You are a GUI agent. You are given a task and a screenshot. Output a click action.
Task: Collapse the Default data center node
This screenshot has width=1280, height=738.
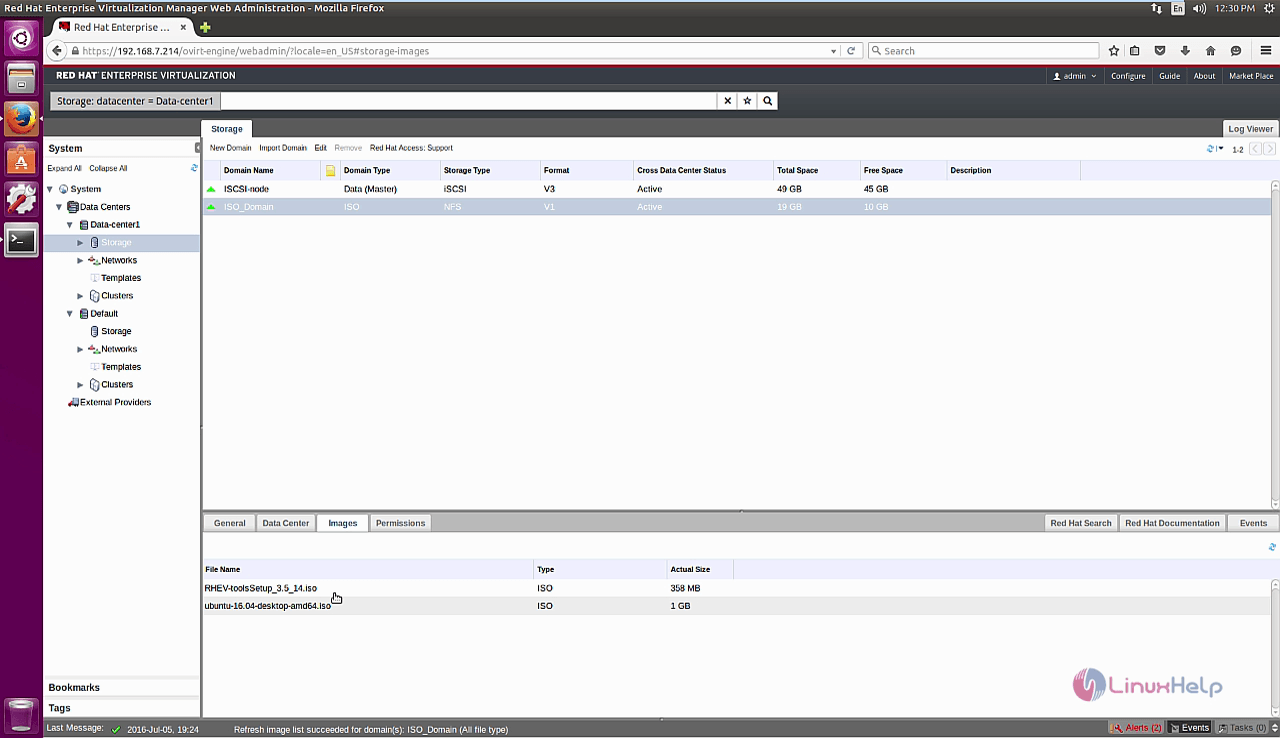(70, 314)
